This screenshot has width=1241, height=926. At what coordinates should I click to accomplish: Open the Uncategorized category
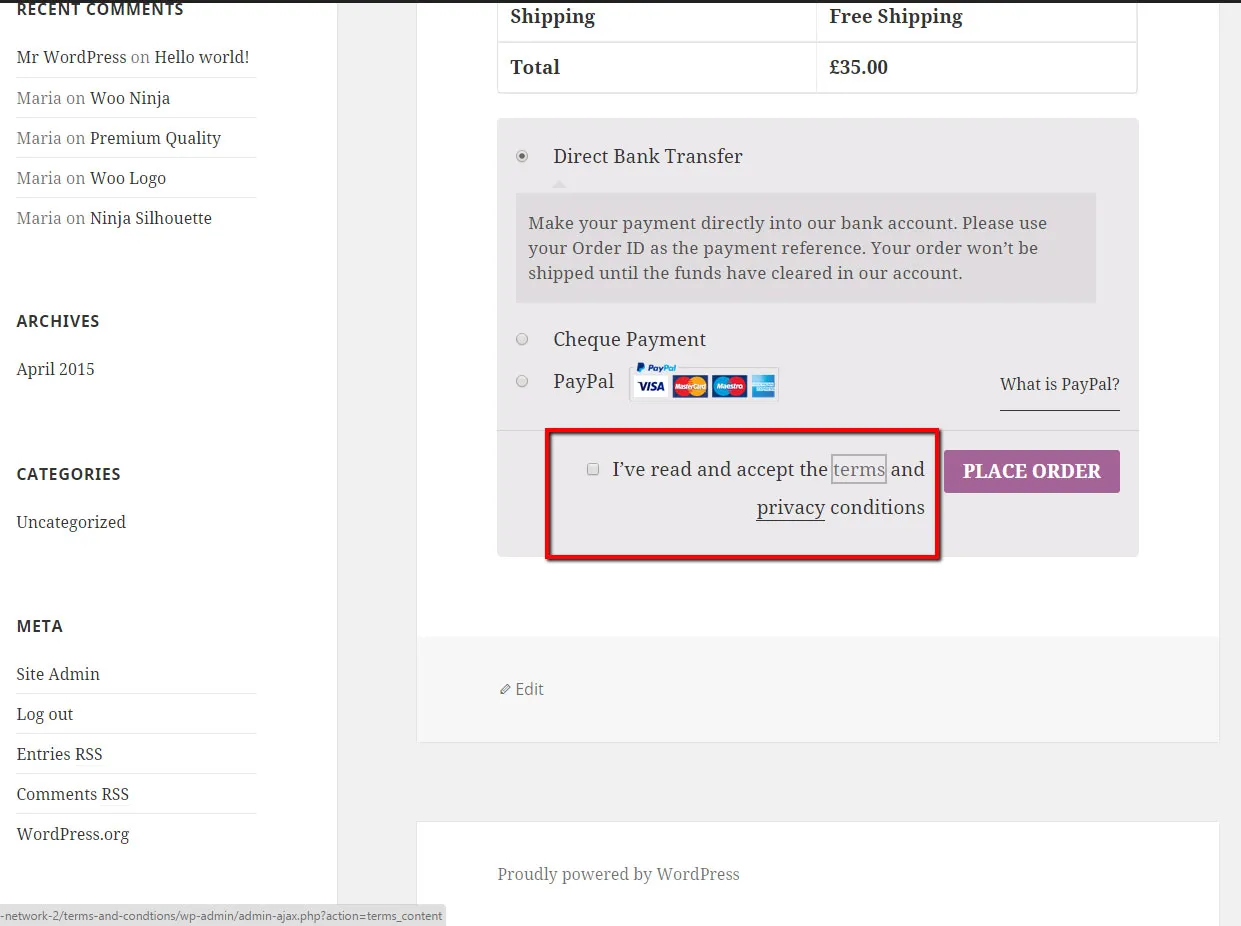pyautogui.click(x=70, y=521)
